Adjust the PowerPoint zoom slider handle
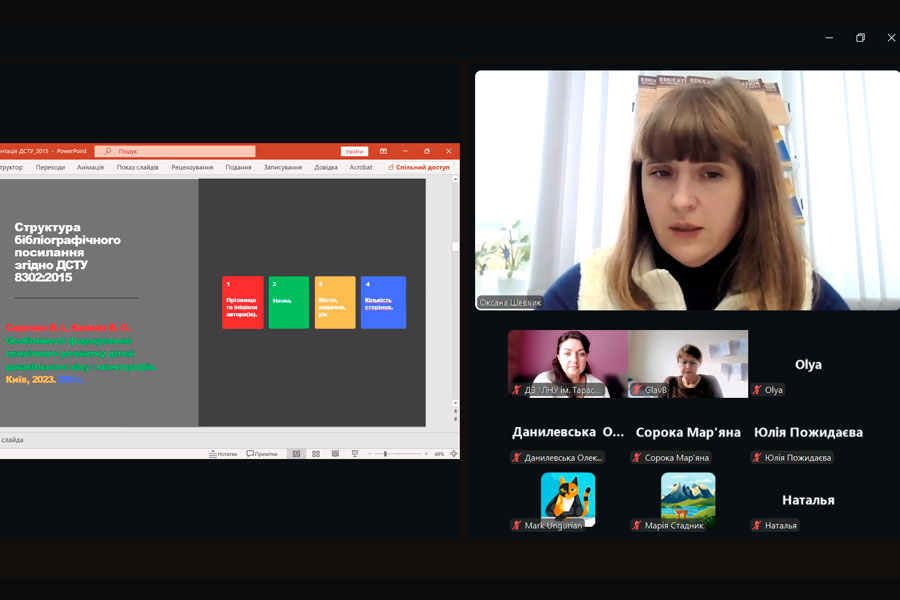900x600 pixels. pos(385,454)
